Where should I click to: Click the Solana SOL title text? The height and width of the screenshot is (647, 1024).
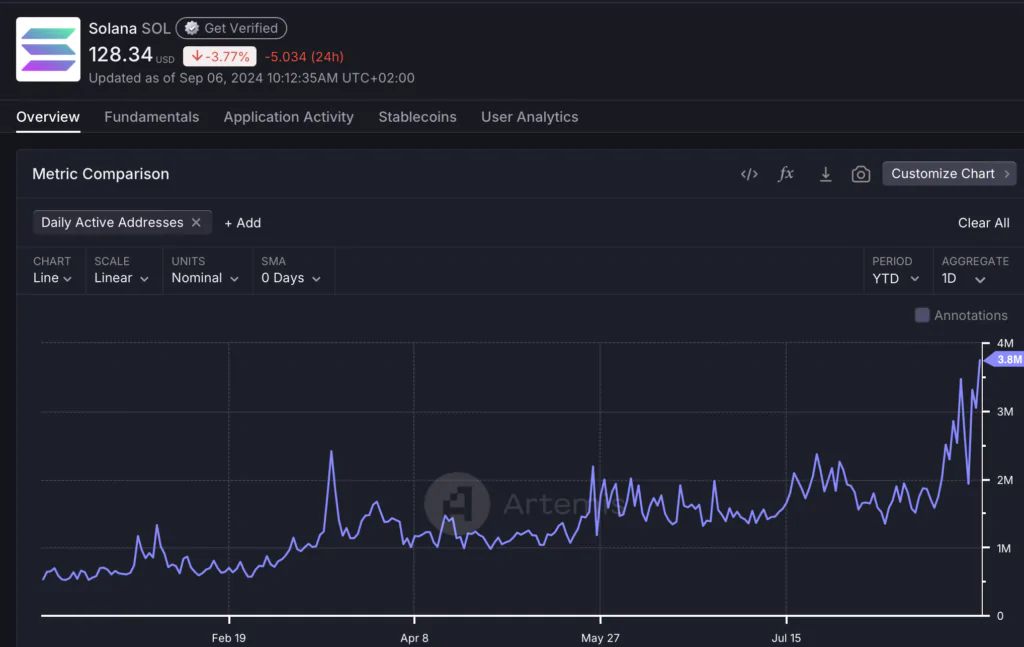[x=129, y=29]
